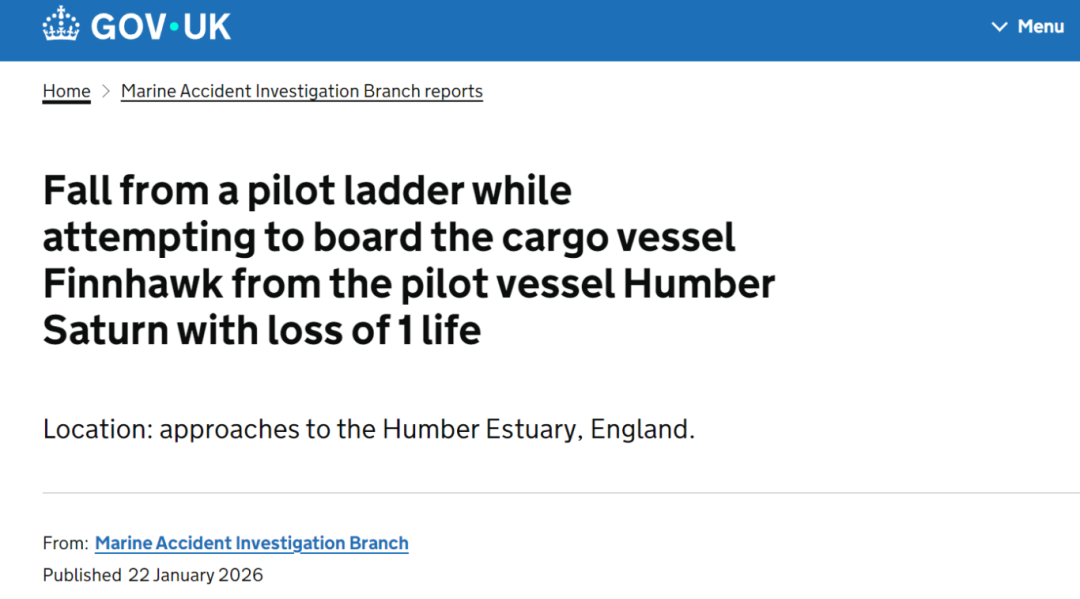
Task: Click 'attempting to board the cargo vessel' title line
Action: [x=389, y=238]
